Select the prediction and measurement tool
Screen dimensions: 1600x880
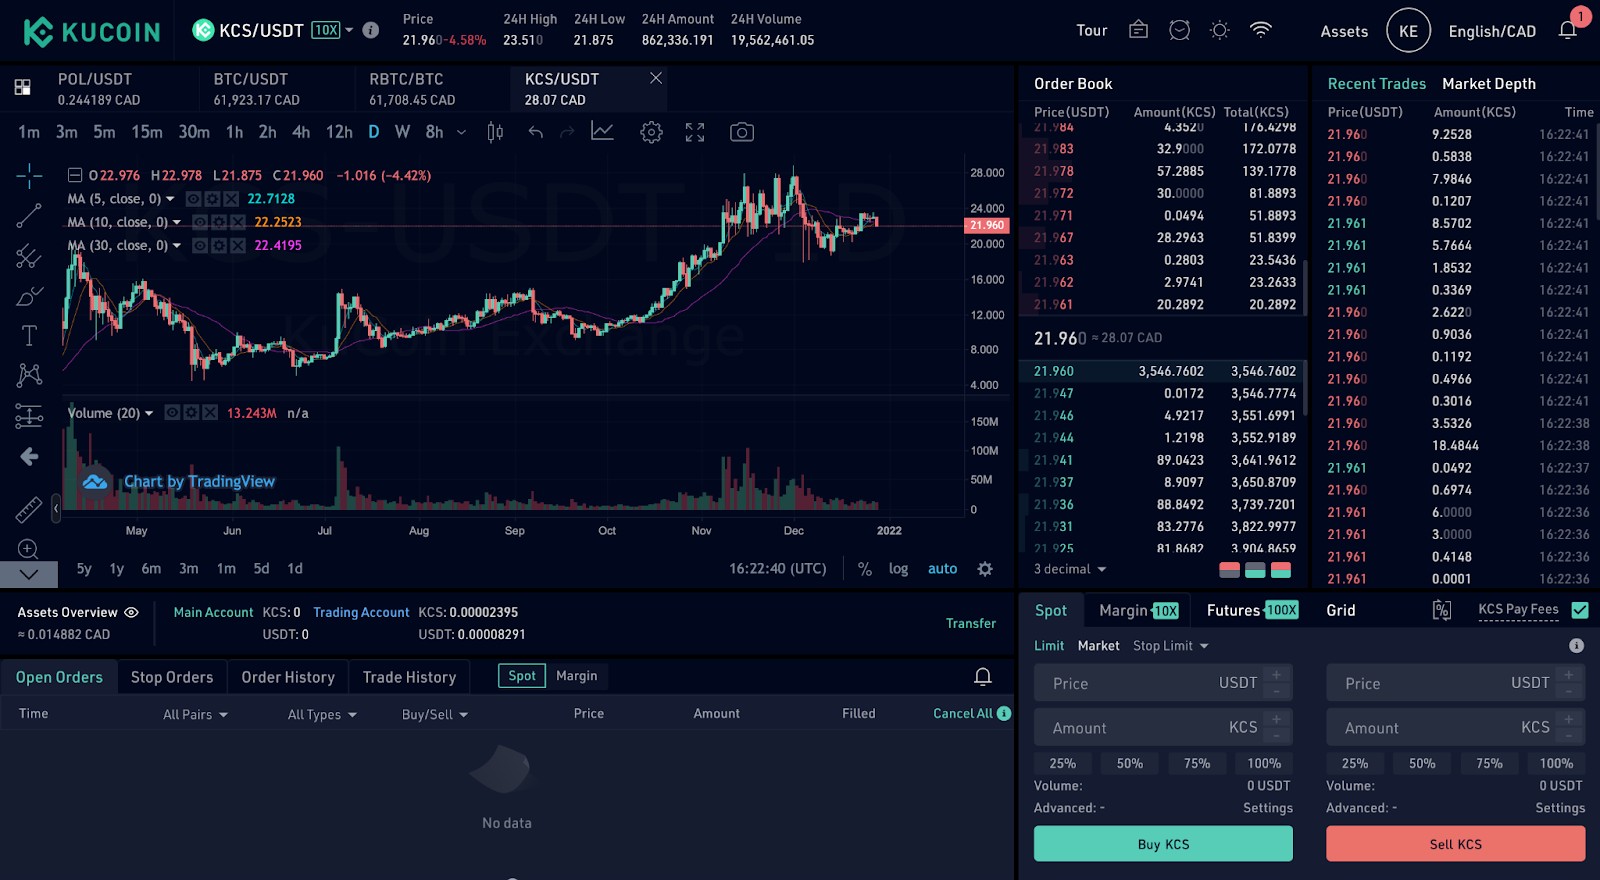coord(29,416)
